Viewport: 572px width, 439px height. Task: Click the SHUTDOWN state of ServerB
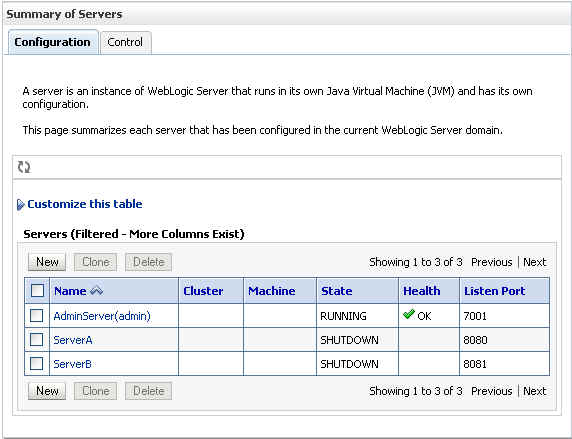349,364
